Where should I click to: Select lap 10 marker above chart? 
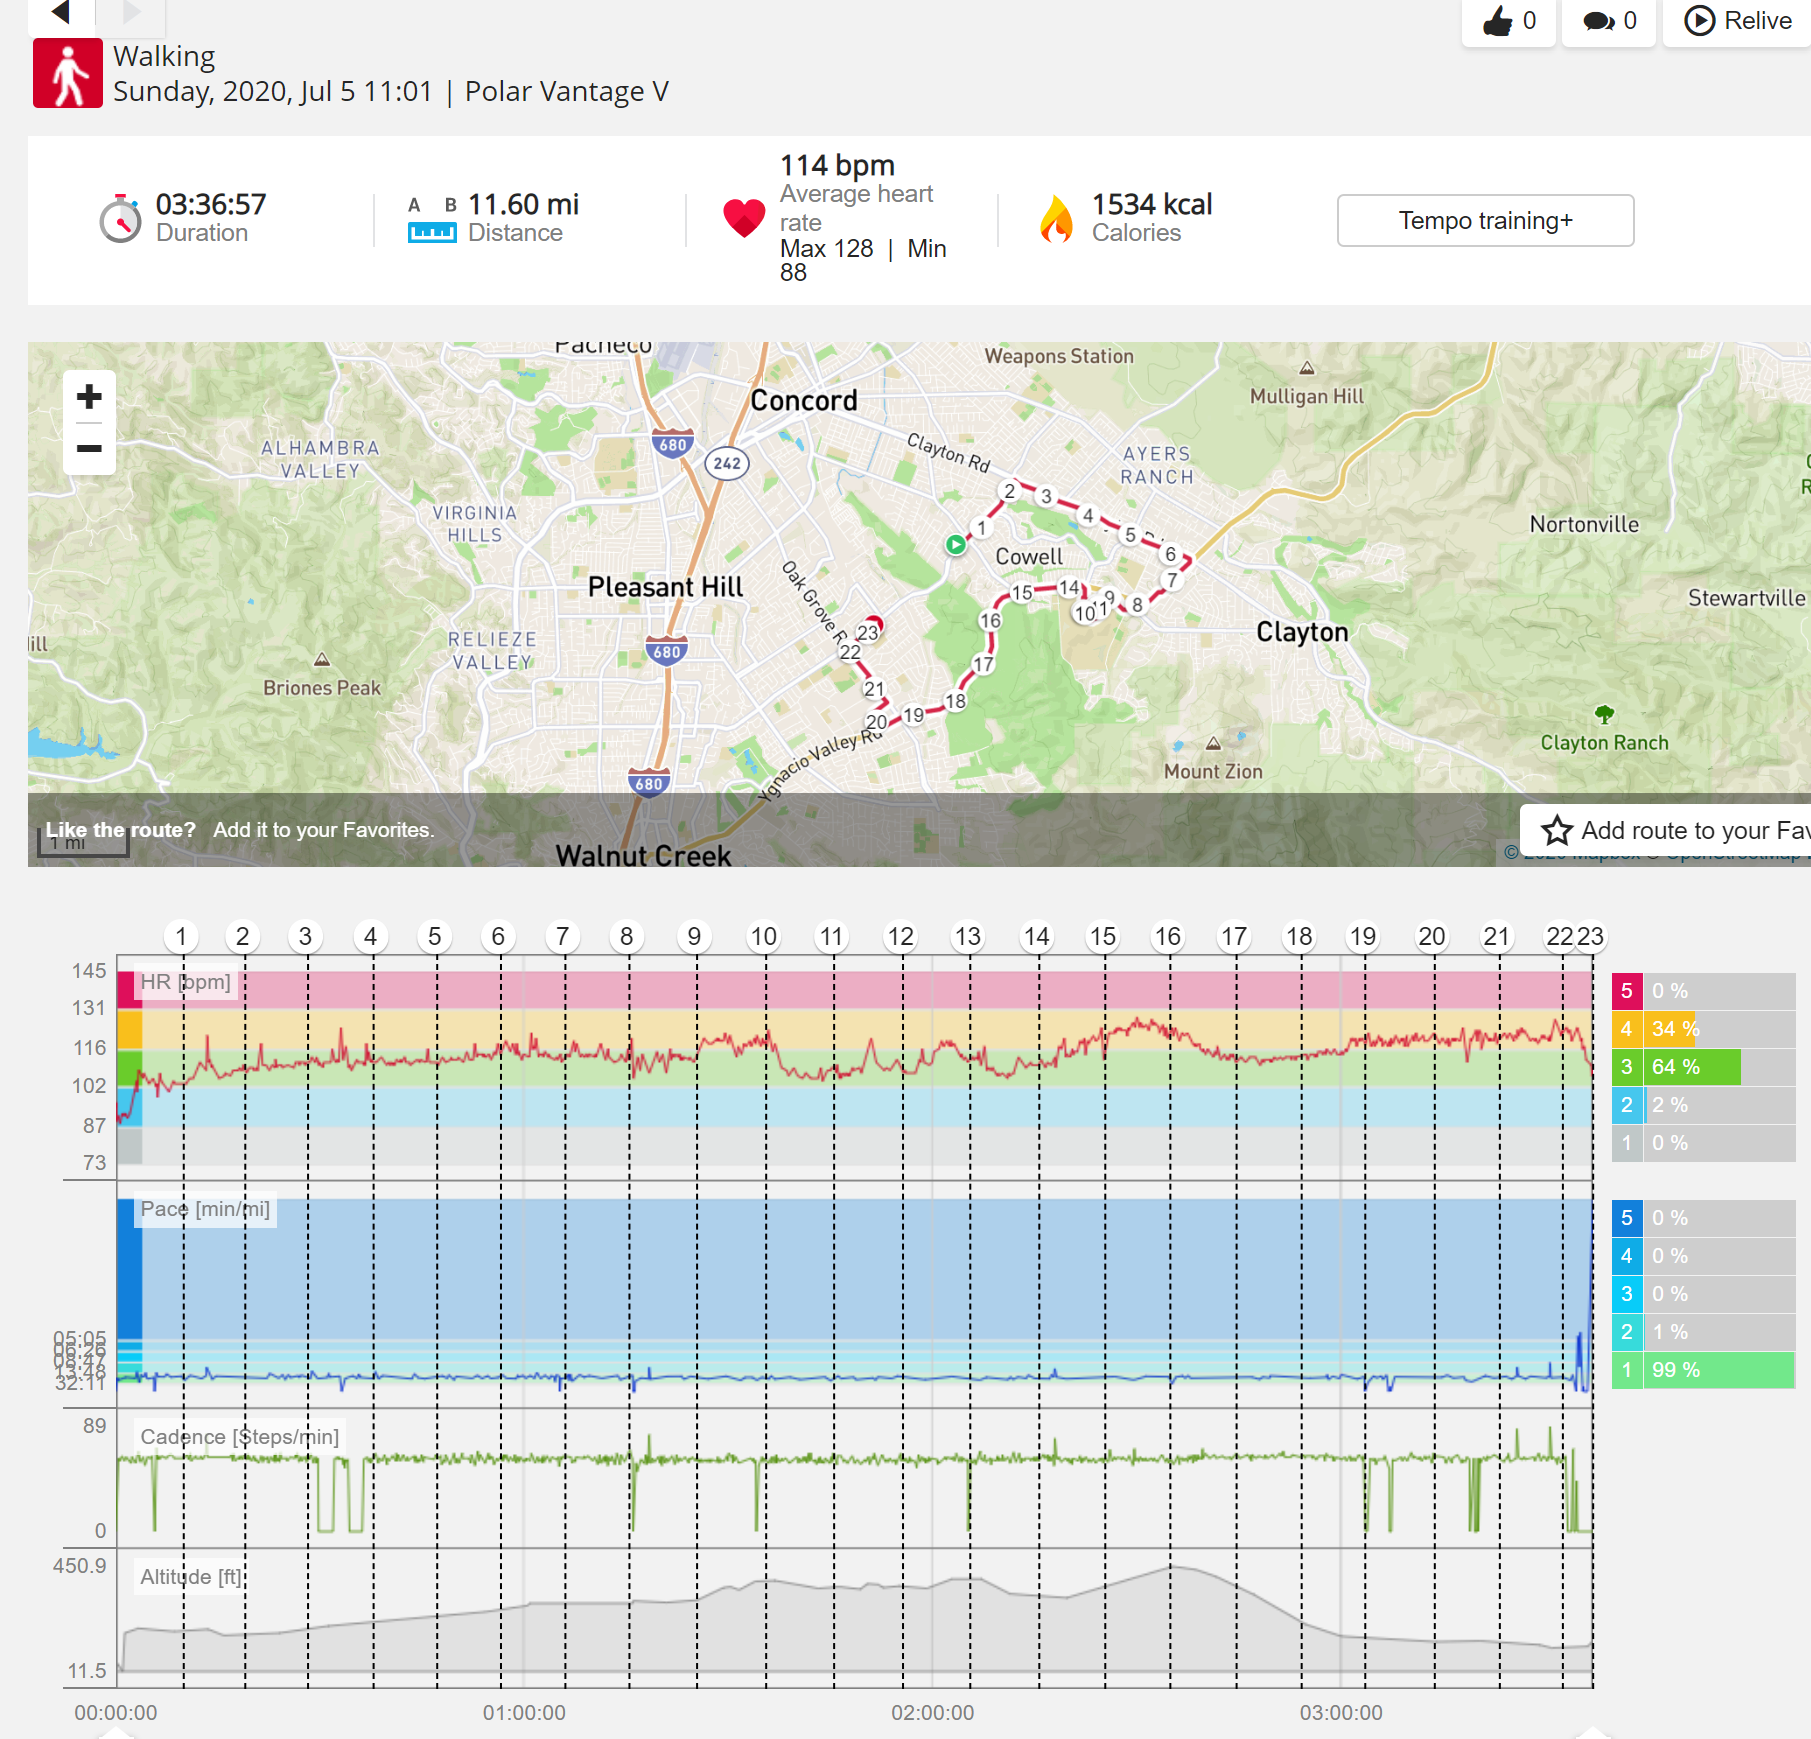point(764,937)
